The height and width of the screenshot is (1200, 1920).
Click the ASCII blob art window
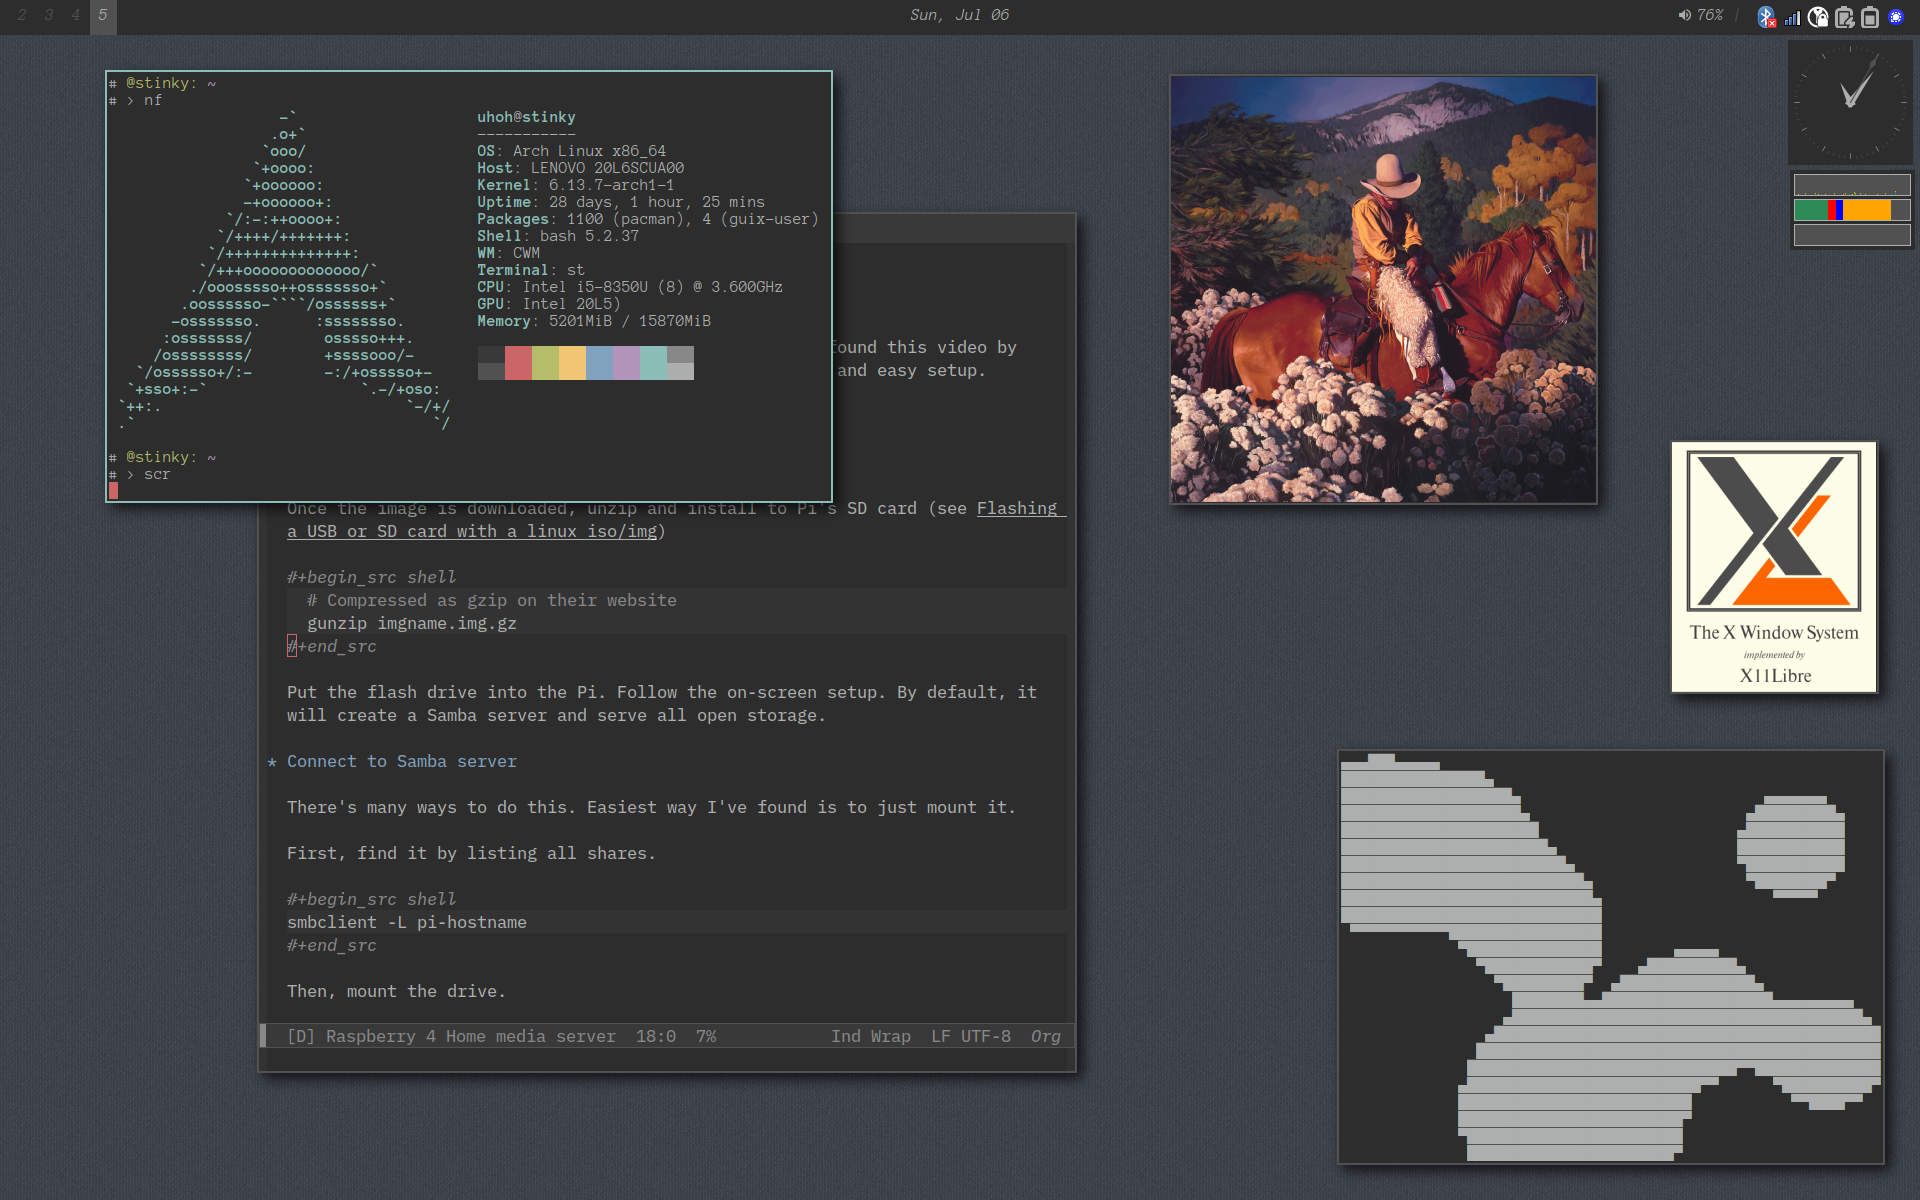1611,957
